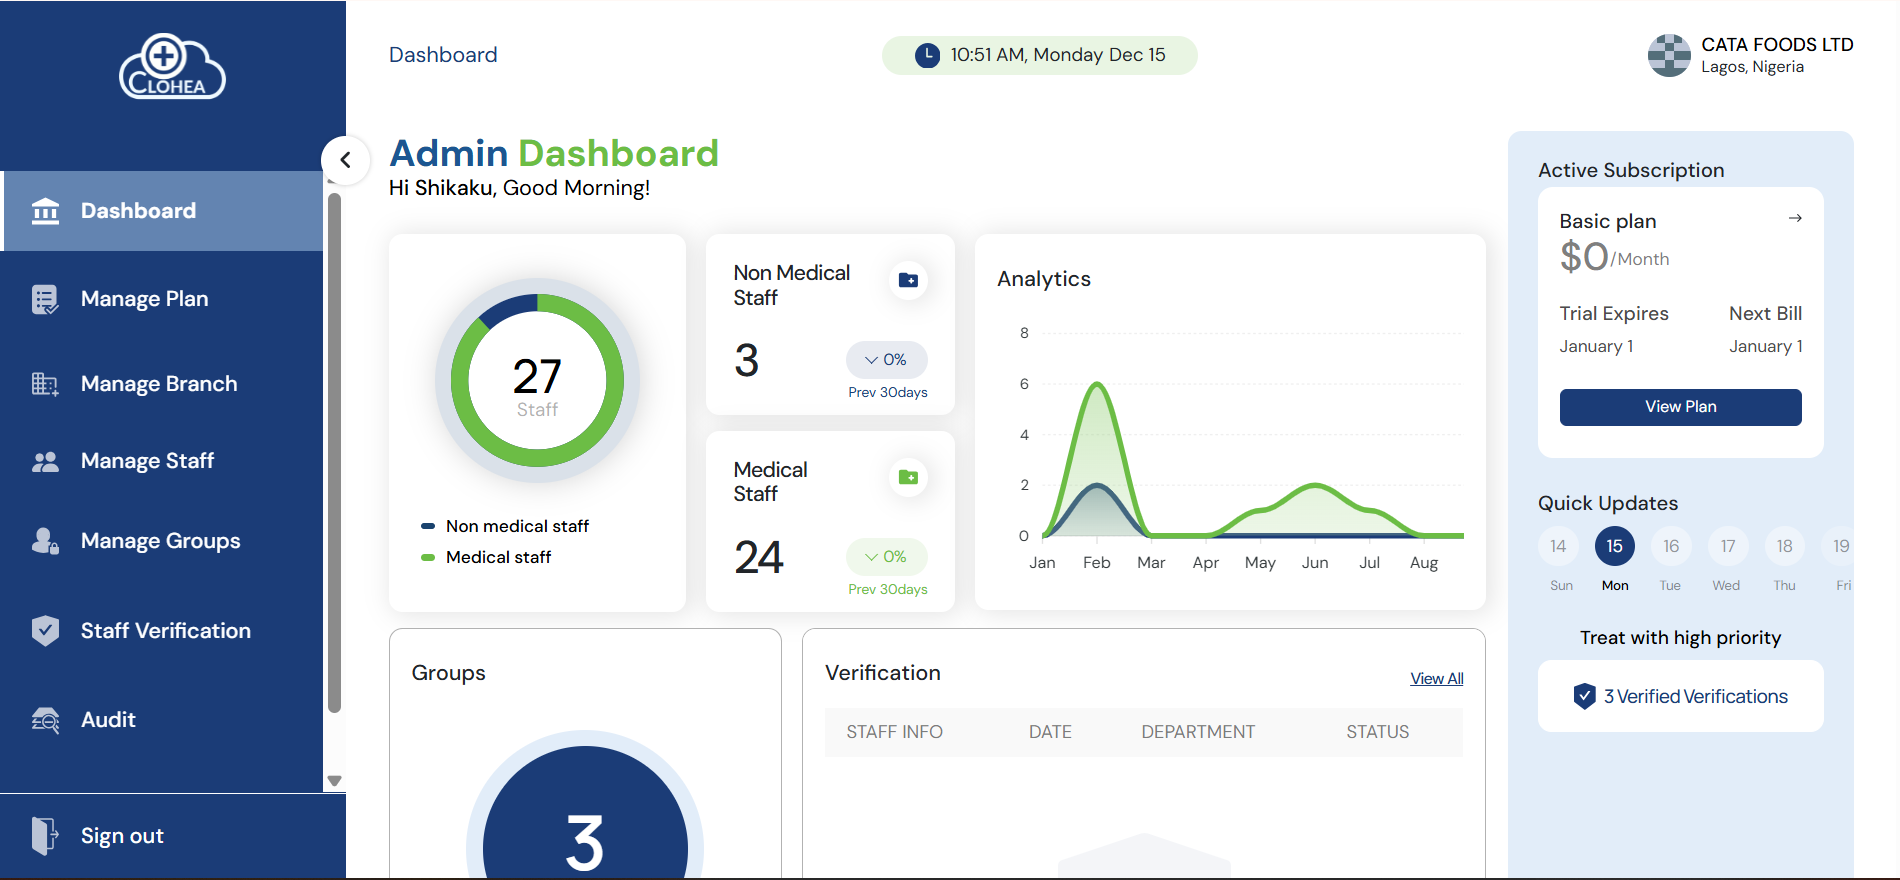Click the green 0% change badge
This screenshot has height=880, width=1900.
[x=887, y=557]
